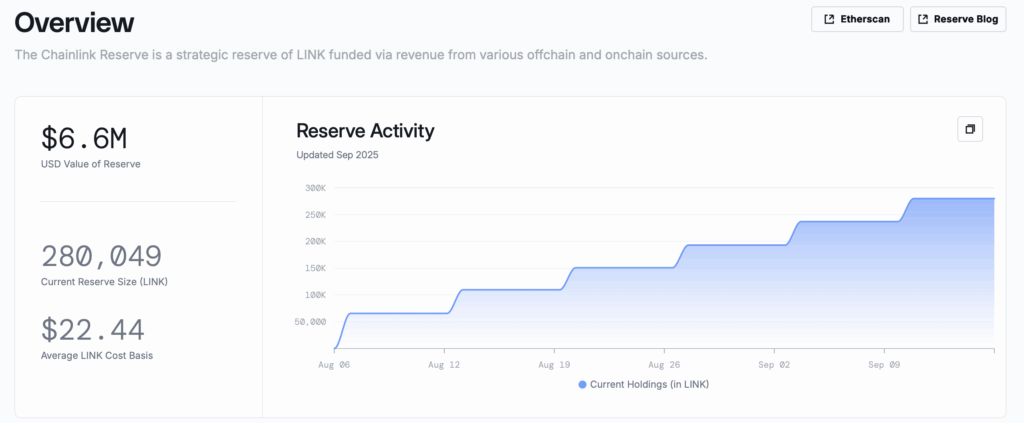Select the $6.6M reserve value

coord(84,138)
